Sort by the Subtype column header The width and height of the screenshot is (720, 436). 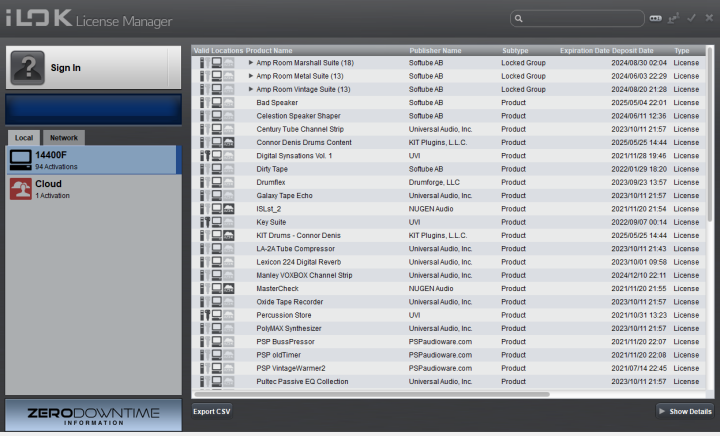[515, 50]
